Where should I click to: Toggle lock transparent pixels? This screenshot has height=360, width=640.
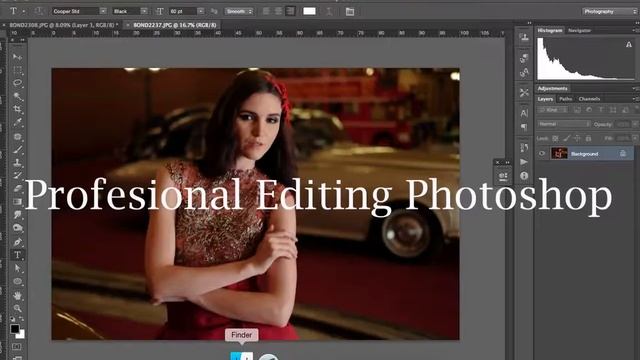point(555,139)
